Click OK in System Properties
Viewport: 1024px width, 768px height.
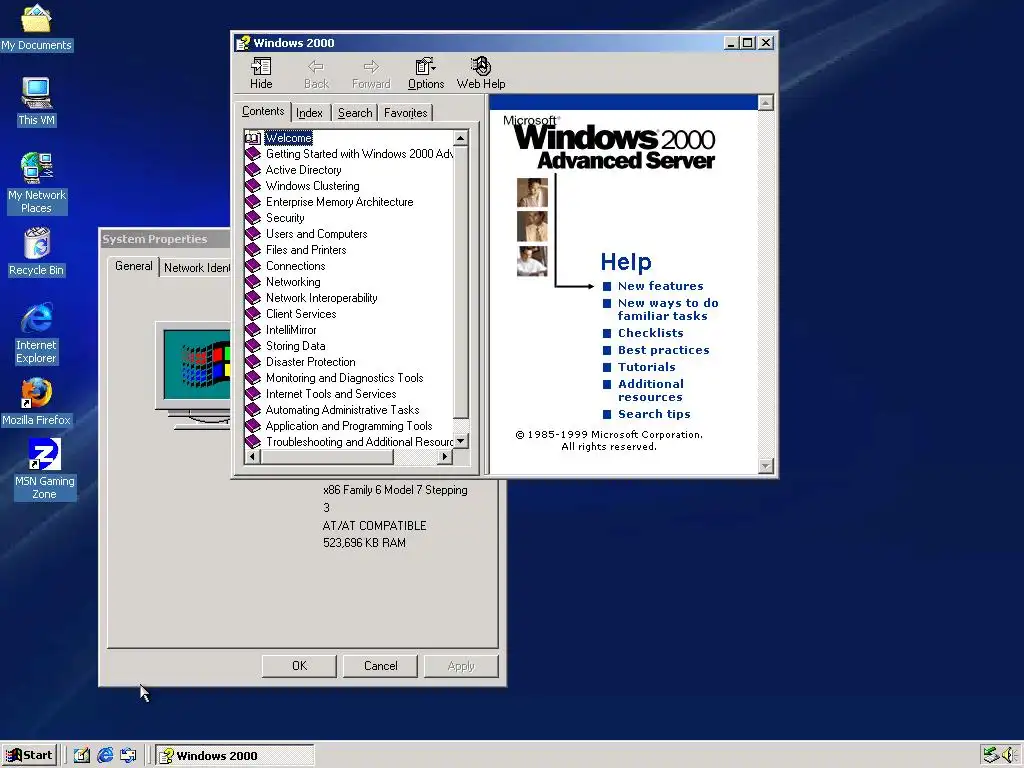click(x=299, y=665)
